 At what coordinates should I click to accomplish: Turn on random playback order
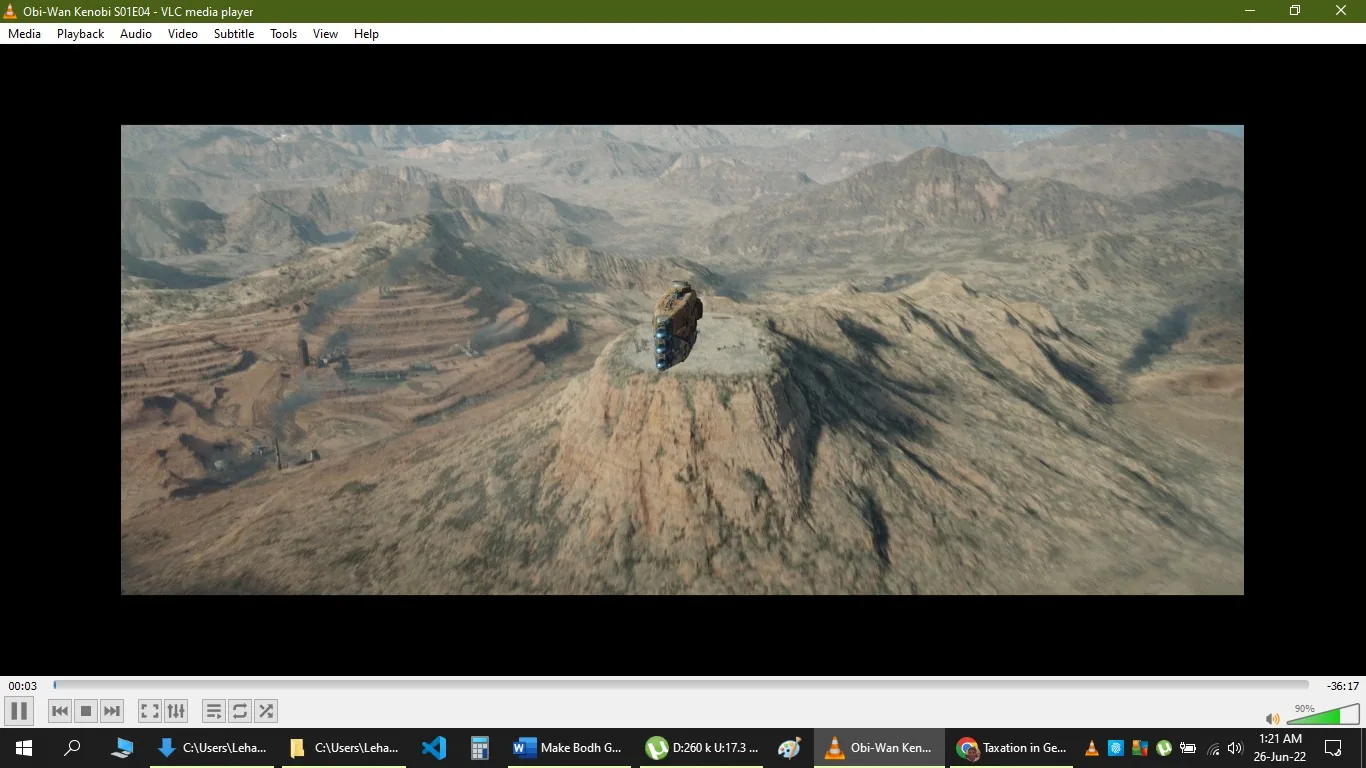point(266,711)
